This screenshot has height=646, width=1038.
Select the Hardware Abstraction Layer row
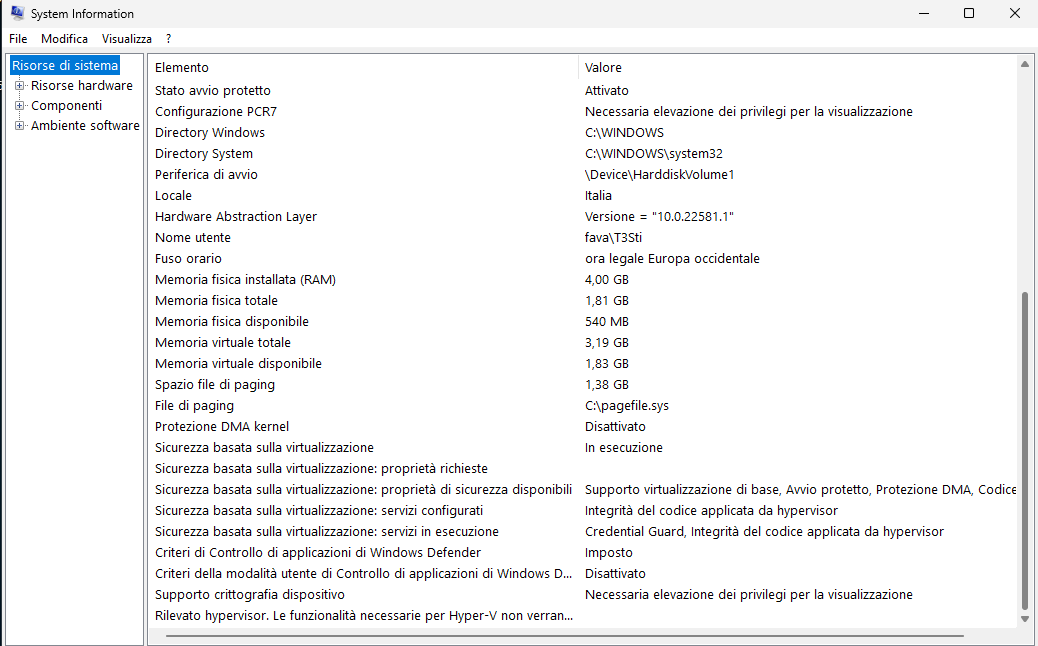click(x=583, y=216)
